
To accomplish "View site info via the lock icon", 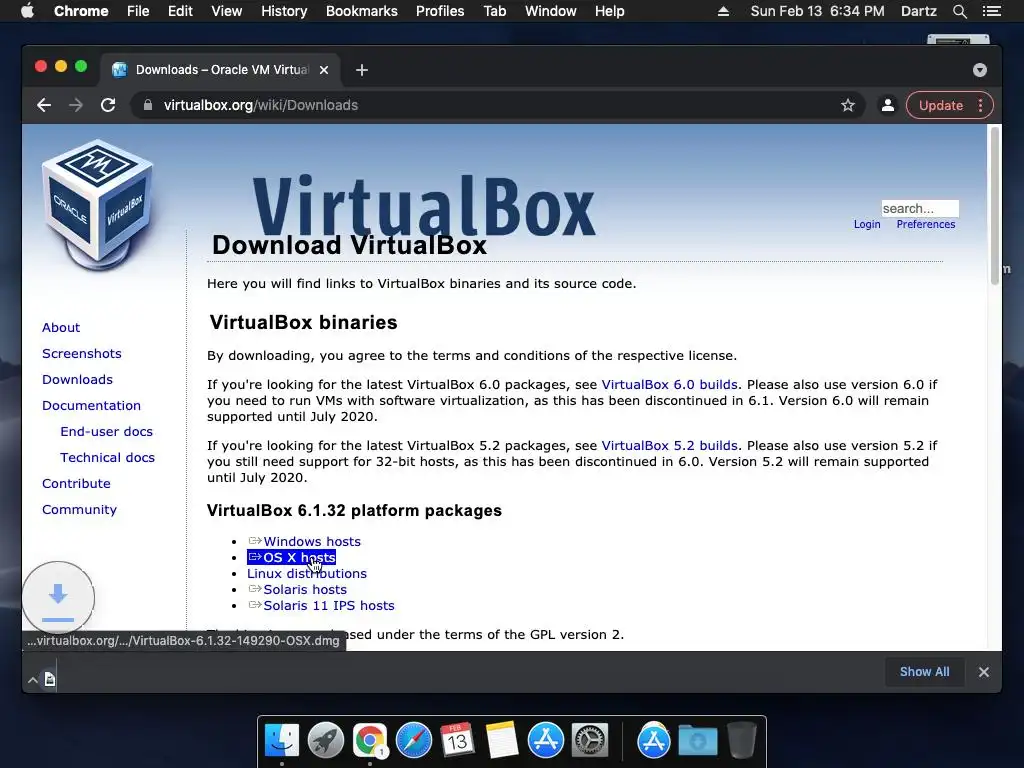I will pyautogui.click(x=148, y=105).
